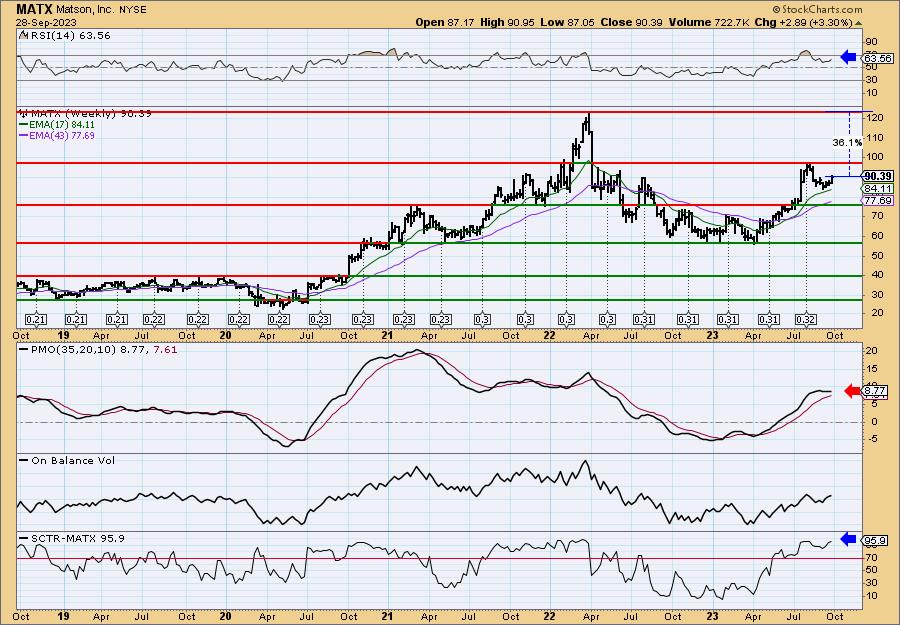Click the 110 price axis label

(873, 138)
